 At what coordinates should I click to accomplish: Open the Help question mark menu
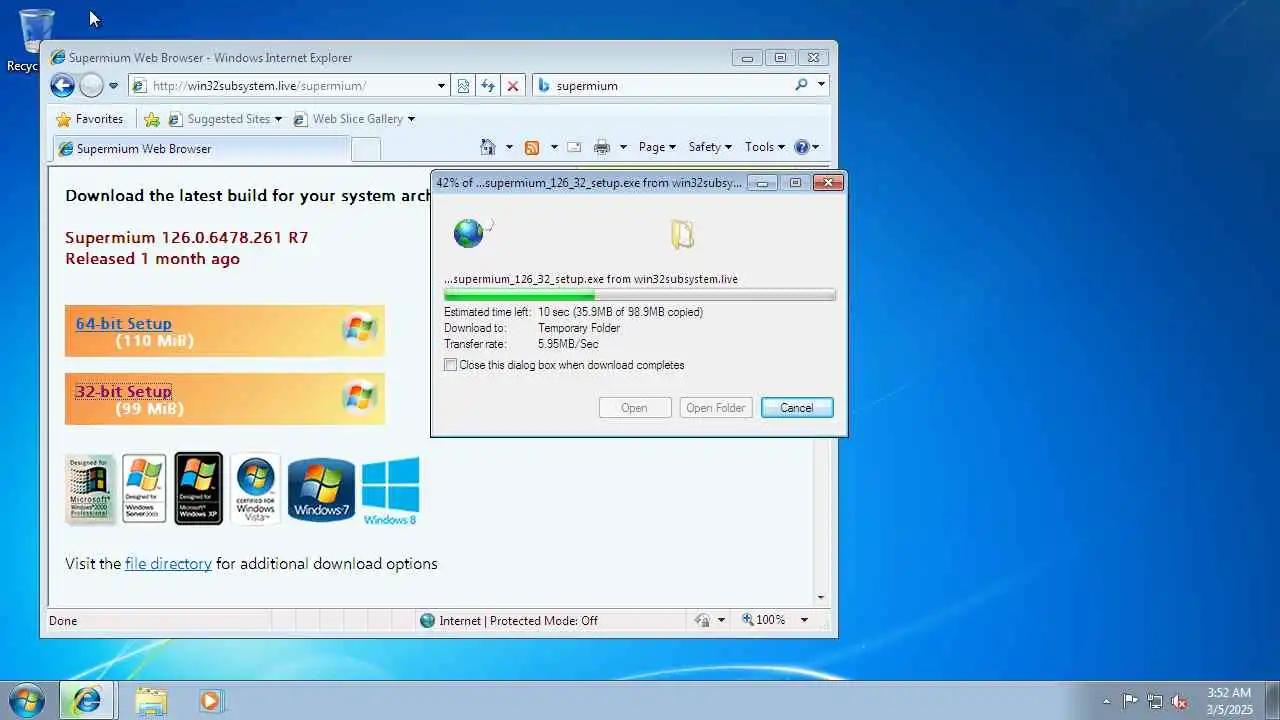[807, 147]
